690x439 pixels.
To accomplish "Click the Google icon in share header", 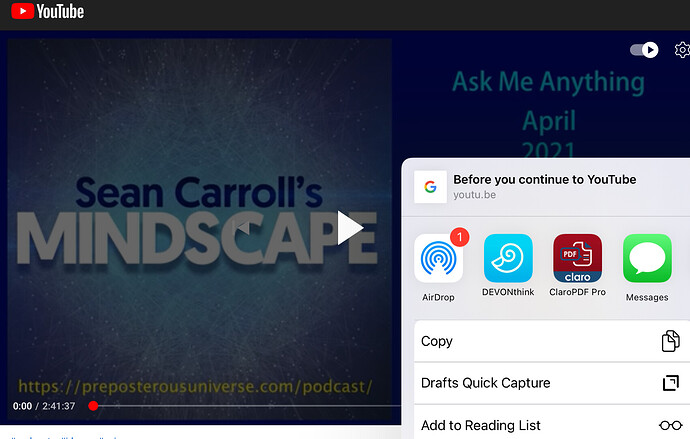I will click(430, 187).
